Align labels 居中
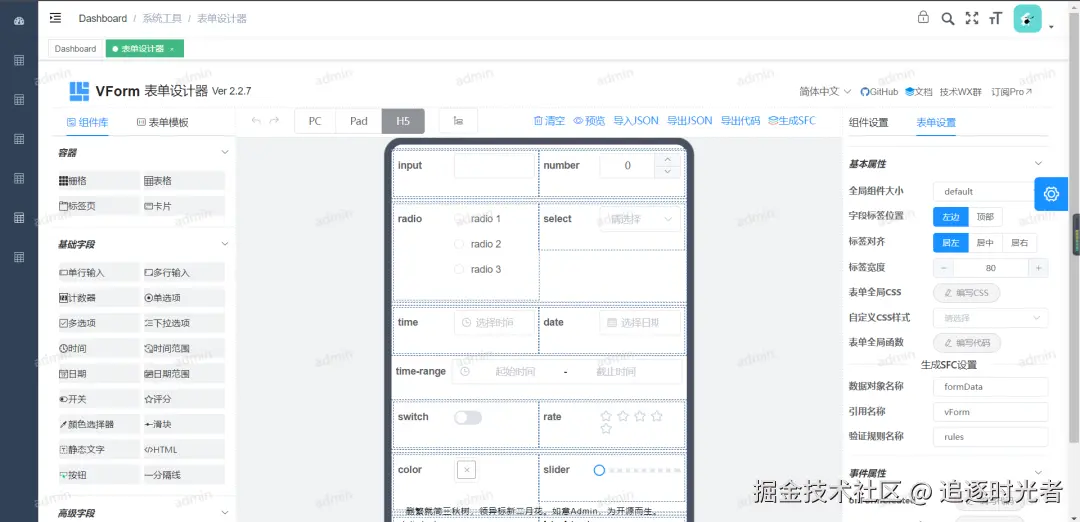The image size is (1080, 522). point(985,242)
